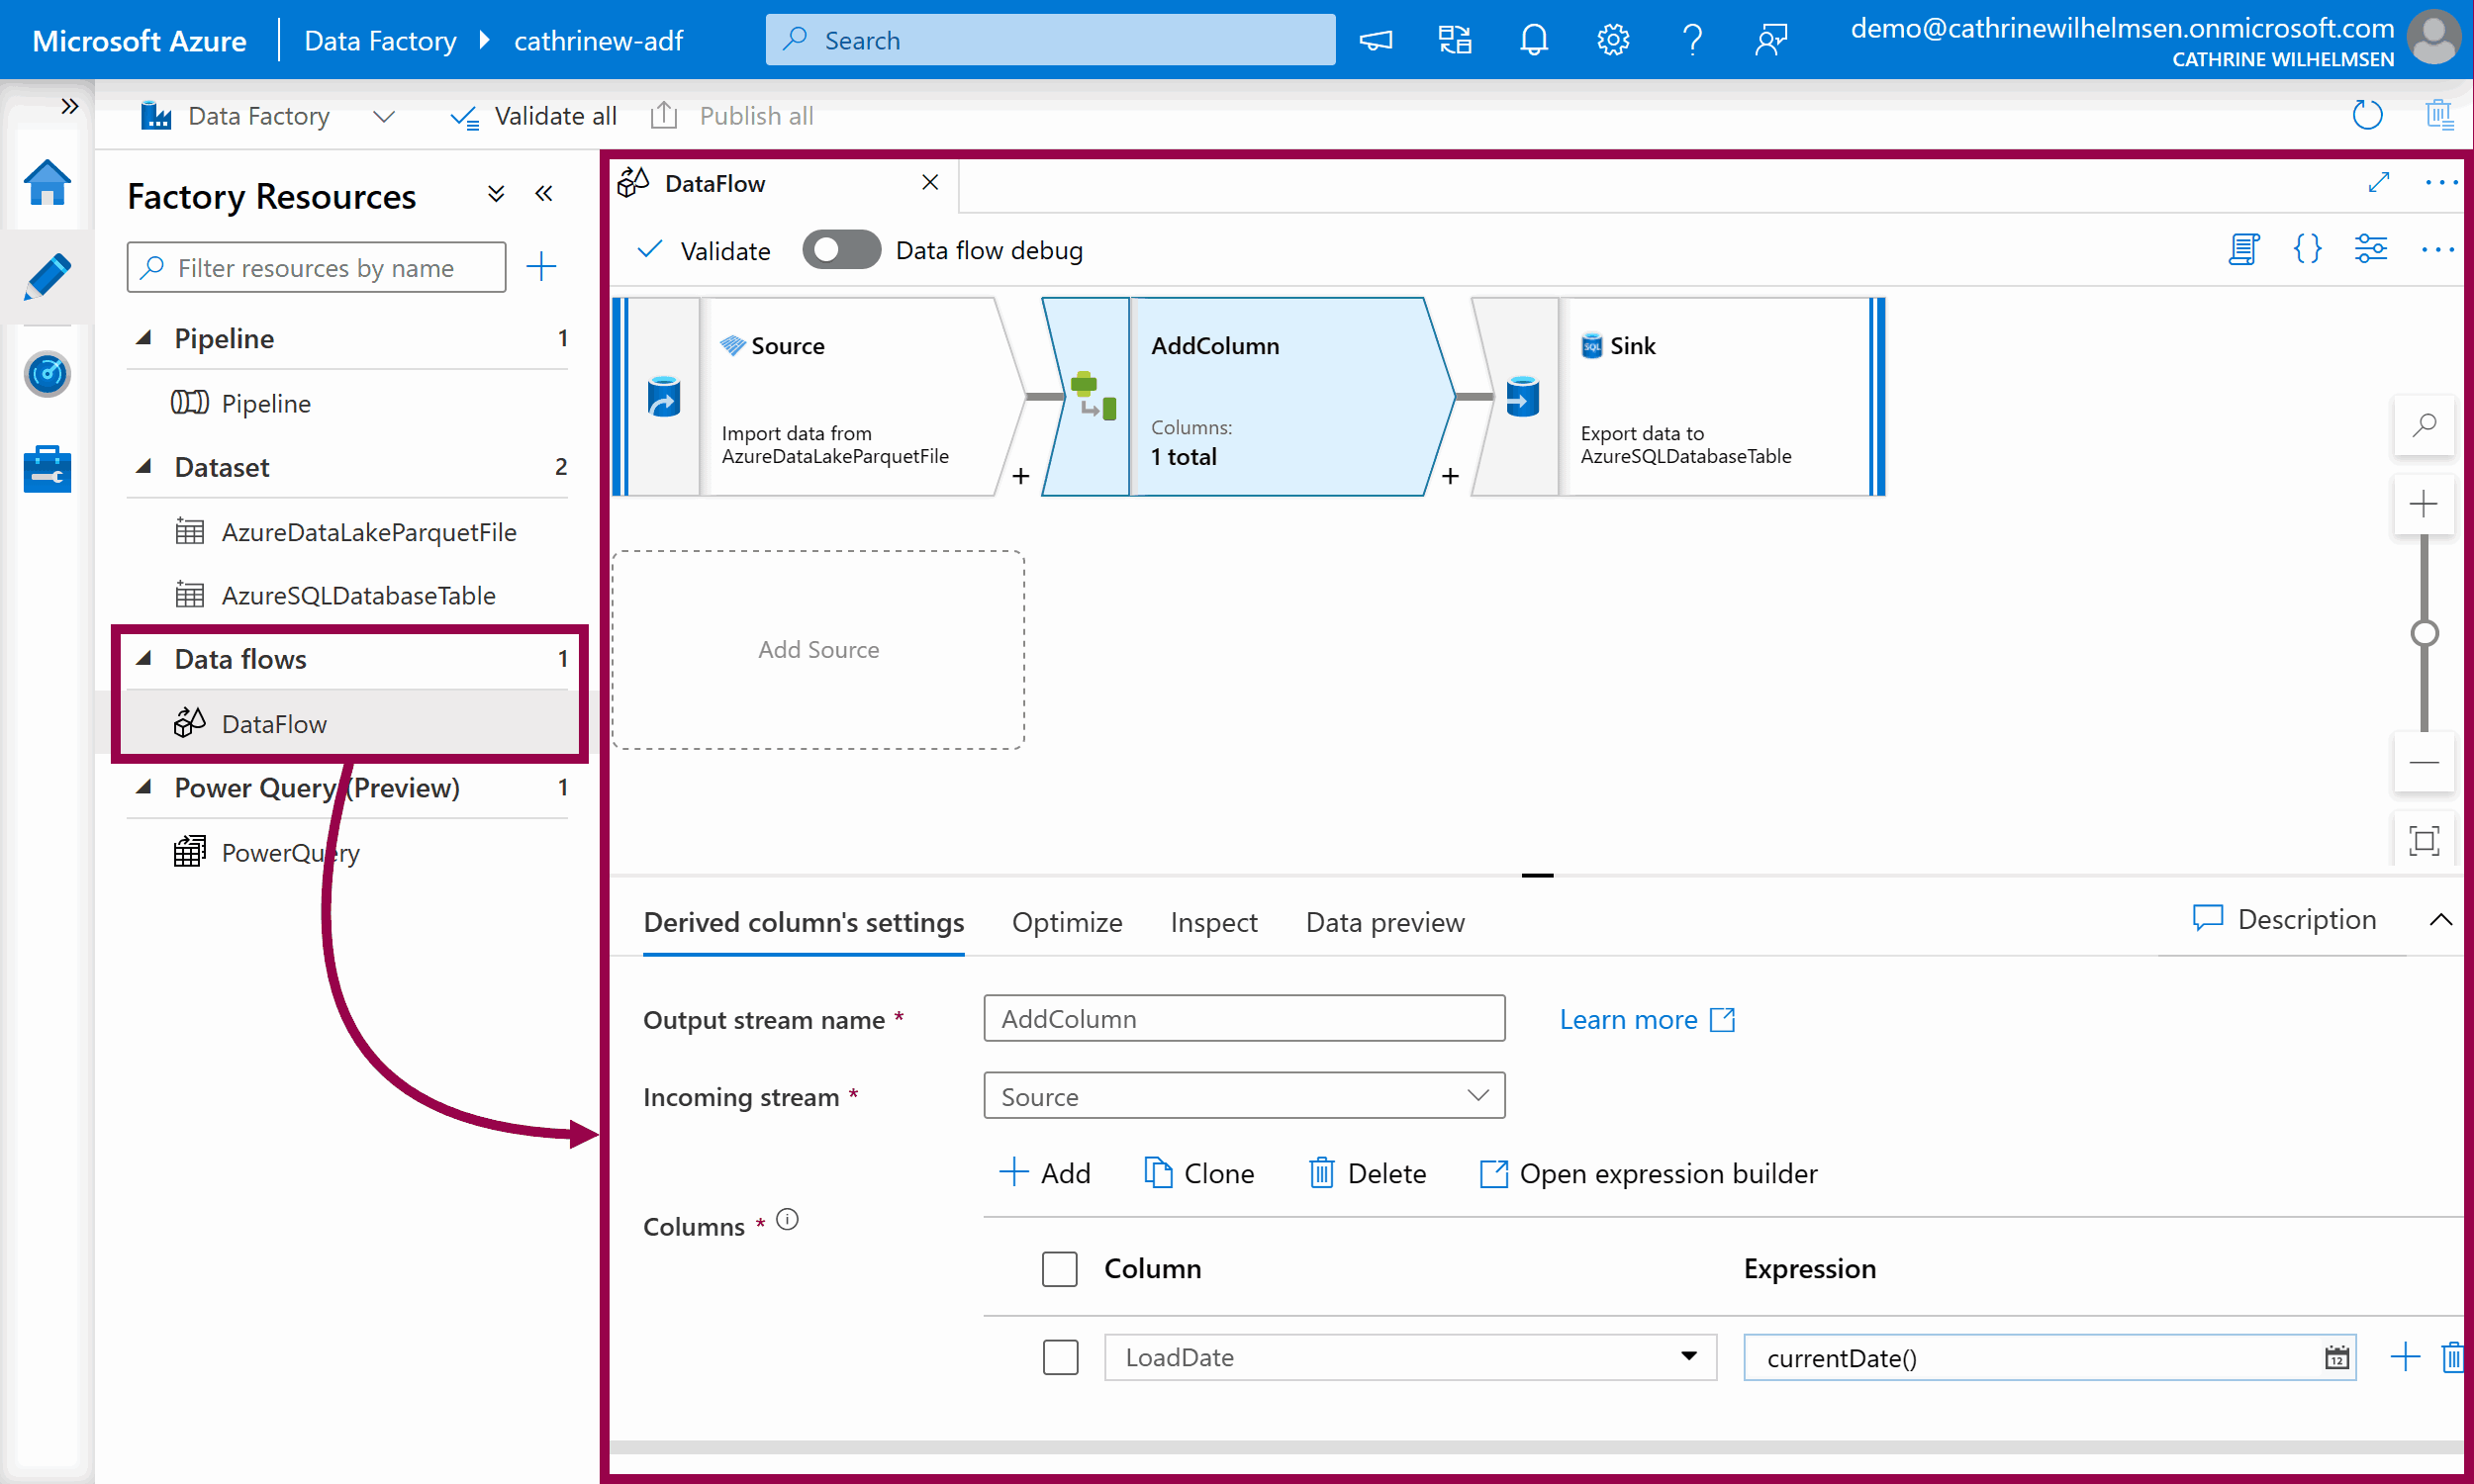This screenshot has height=1484, width=2474.
Task: Open the Incoming stream dropdown
Action: pyautogui.click(x=1243, y=1096)
